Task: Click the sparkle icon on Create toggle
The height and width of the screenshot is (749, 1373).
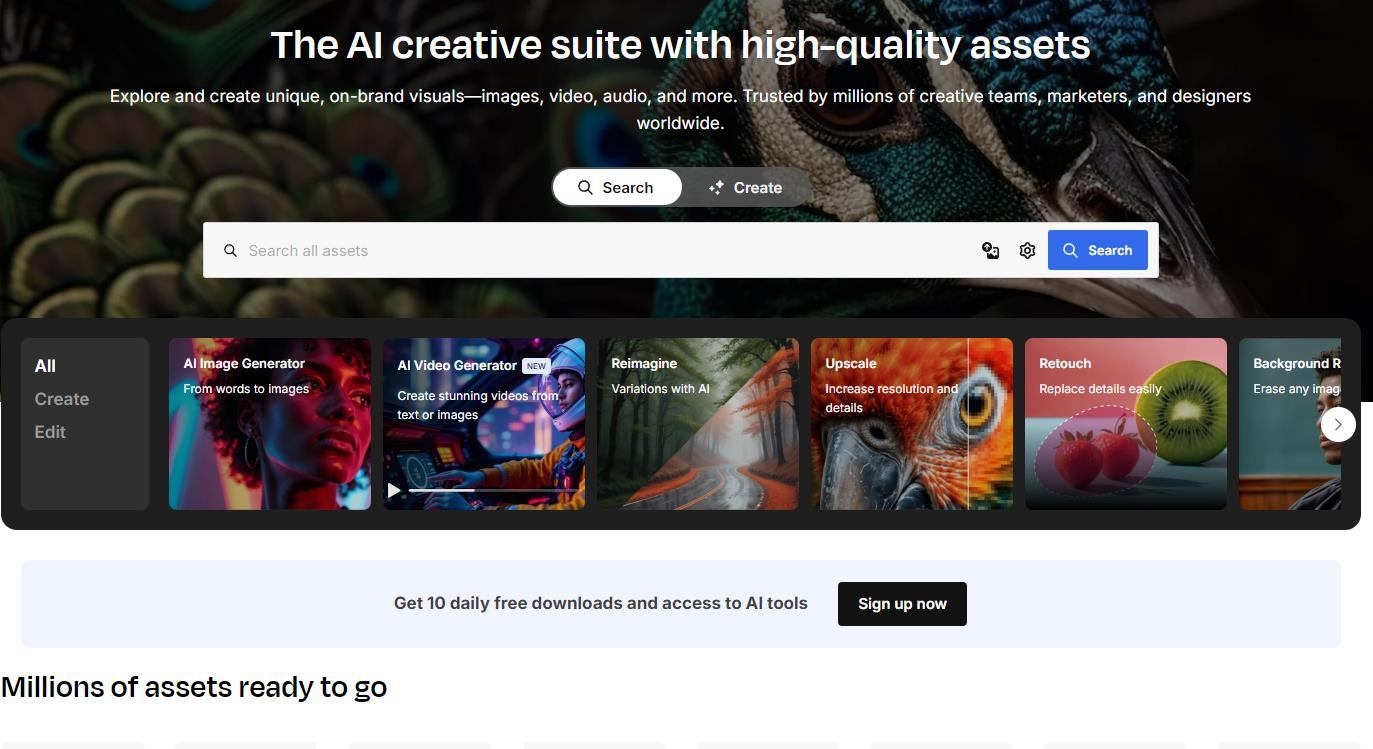Action: [x=716, y=188]
